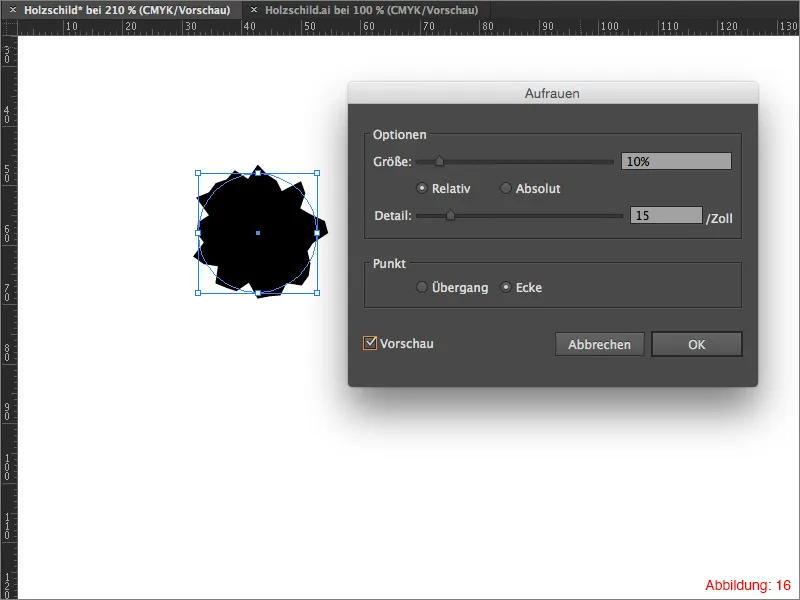
Task: Click the Punkt group label
Action: [389, 264]
